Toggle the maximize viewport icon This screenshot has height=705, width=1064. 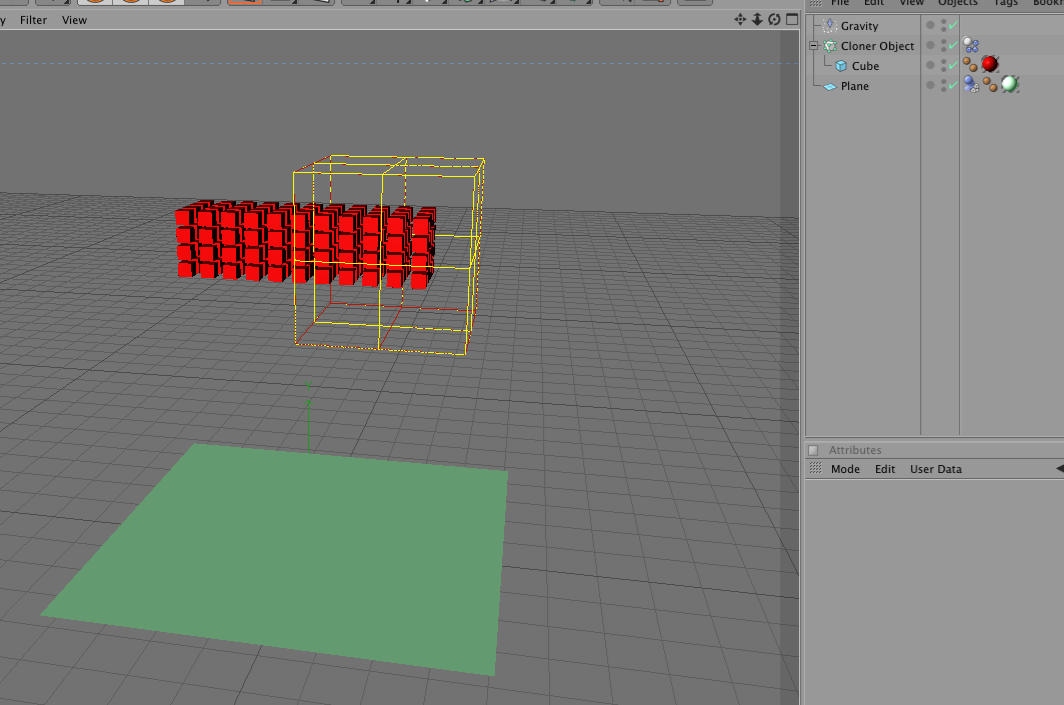(792, 19)
